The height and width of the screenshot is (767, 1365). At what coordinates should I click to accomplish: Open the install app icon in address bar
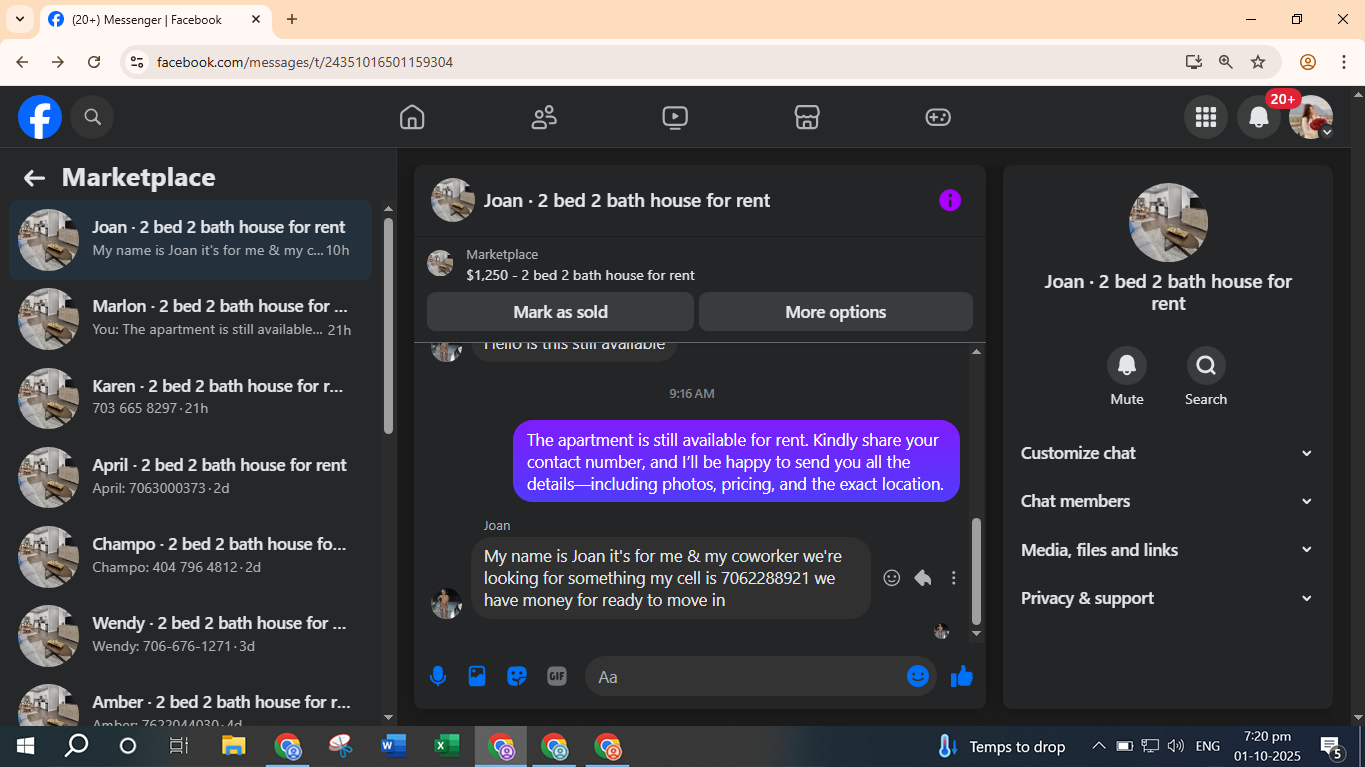click(1193, 62)
